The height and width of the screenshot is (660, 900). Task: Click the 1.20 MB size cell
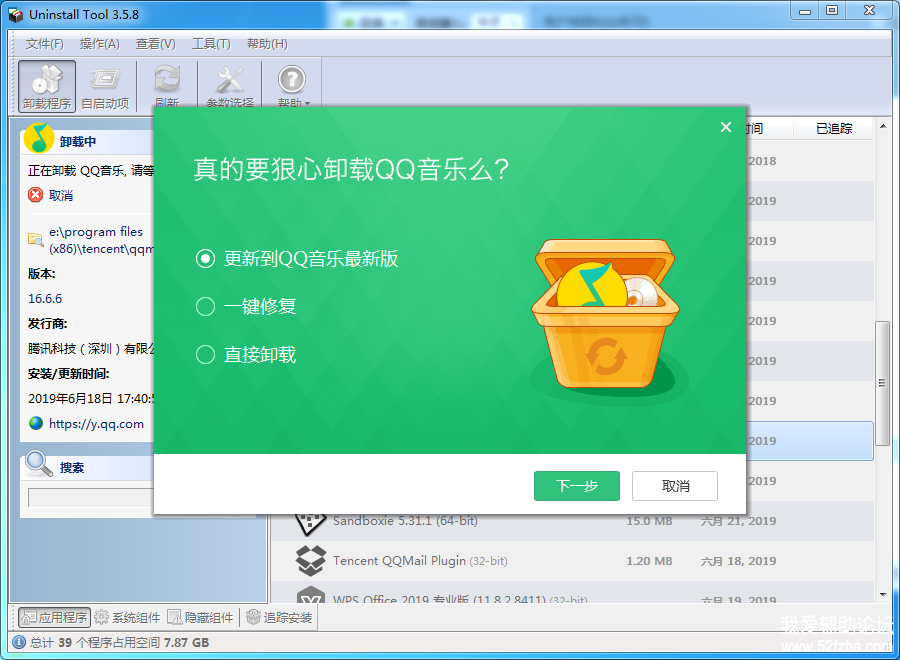point(649,561)
